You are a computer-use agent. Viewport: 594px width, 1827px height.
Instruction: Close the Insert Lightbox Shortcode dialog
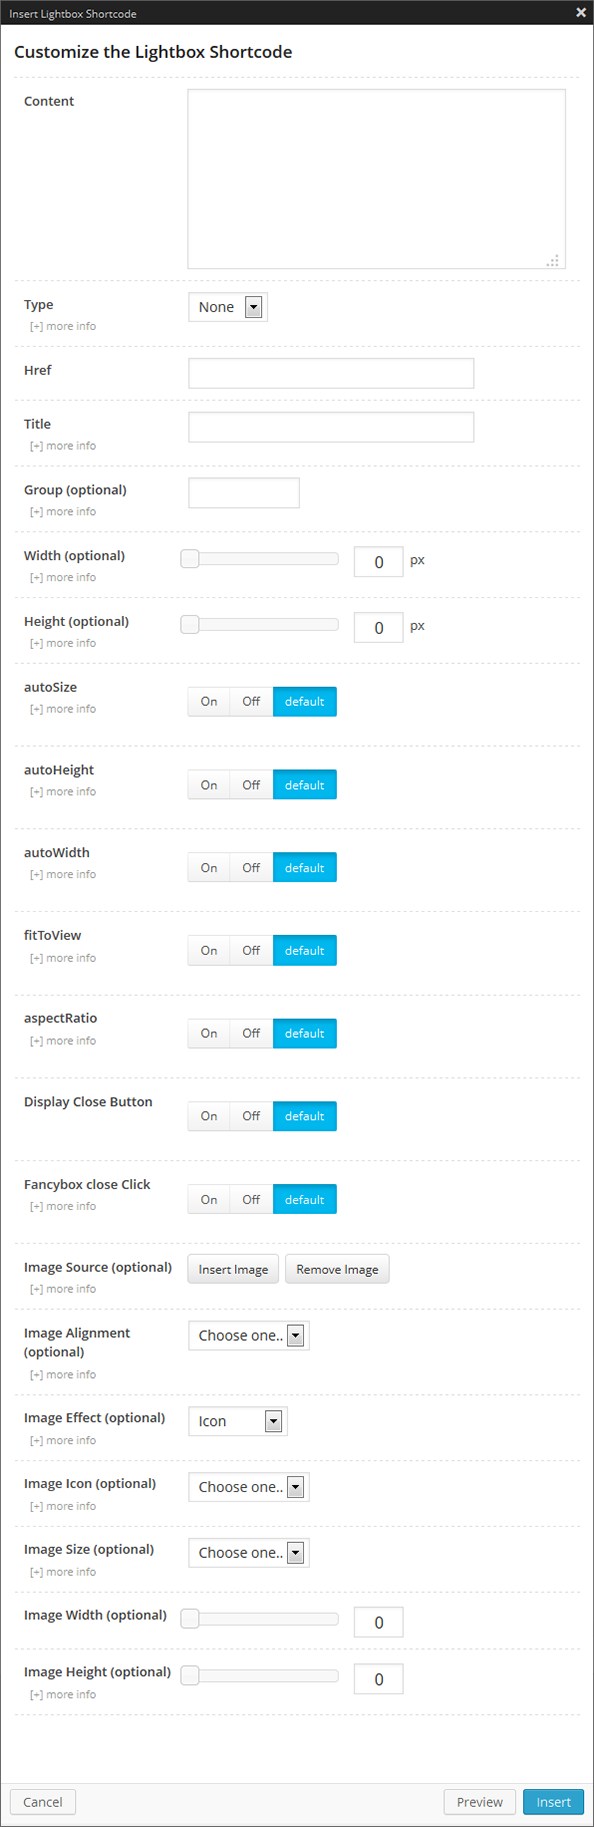581,13
